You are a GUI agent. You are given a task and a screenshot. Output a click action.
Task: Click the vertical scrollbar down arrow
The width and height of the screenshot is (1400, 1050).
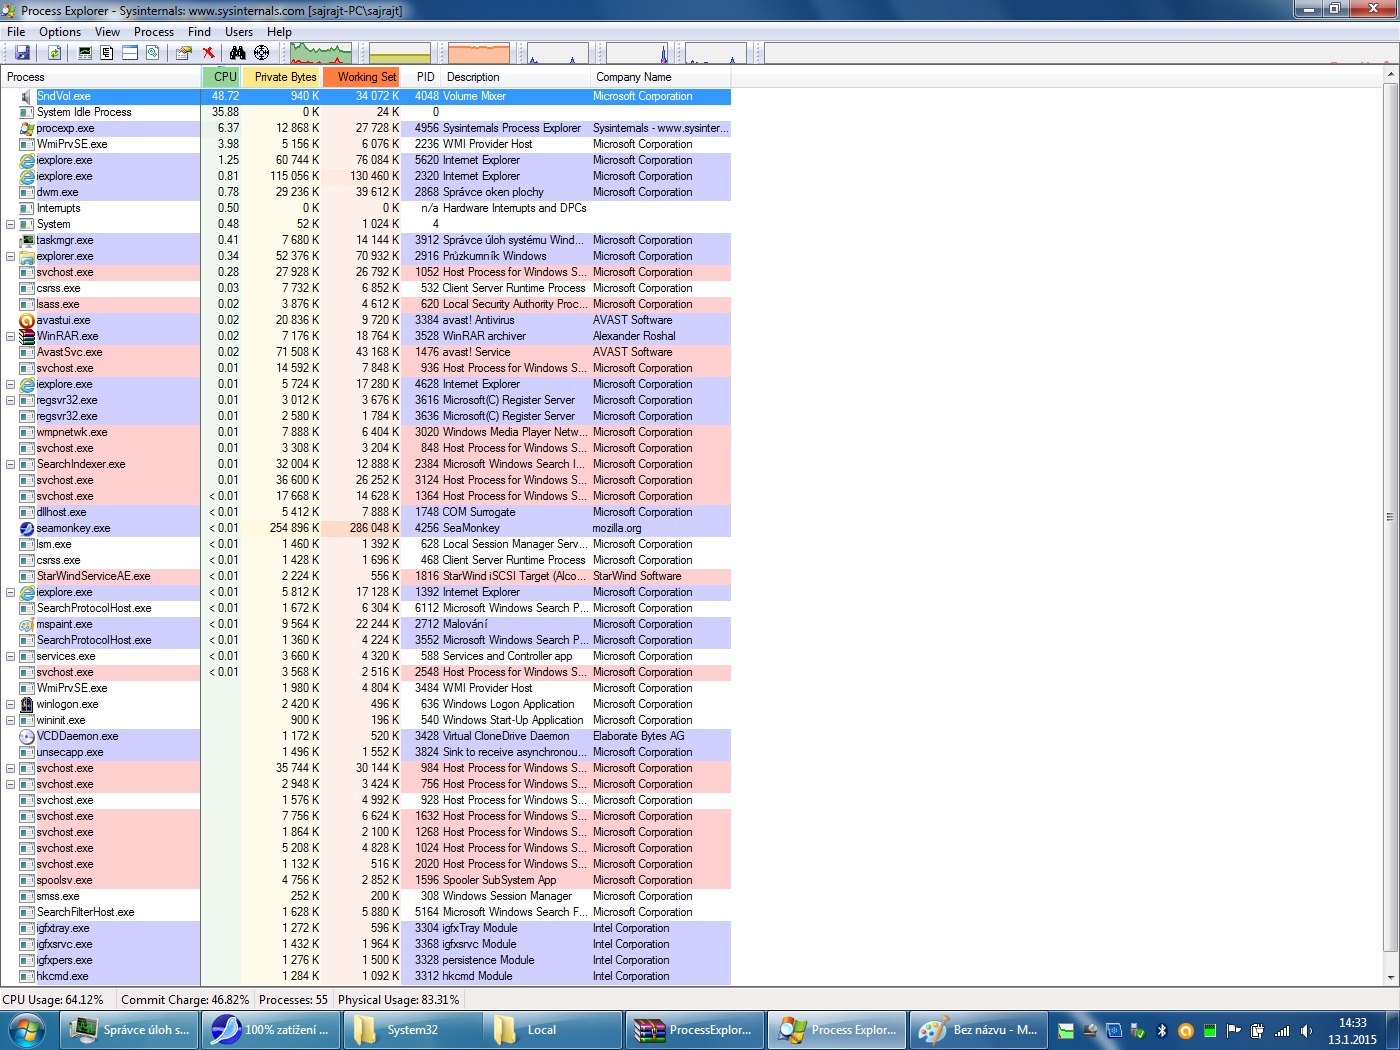pyautogui.click(x=1391, y=977)
